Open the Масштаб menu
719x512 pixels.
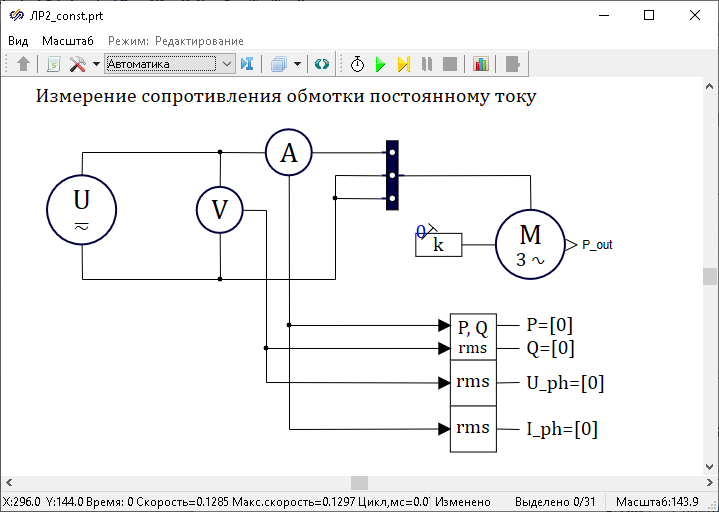click(x=68, y=41)
